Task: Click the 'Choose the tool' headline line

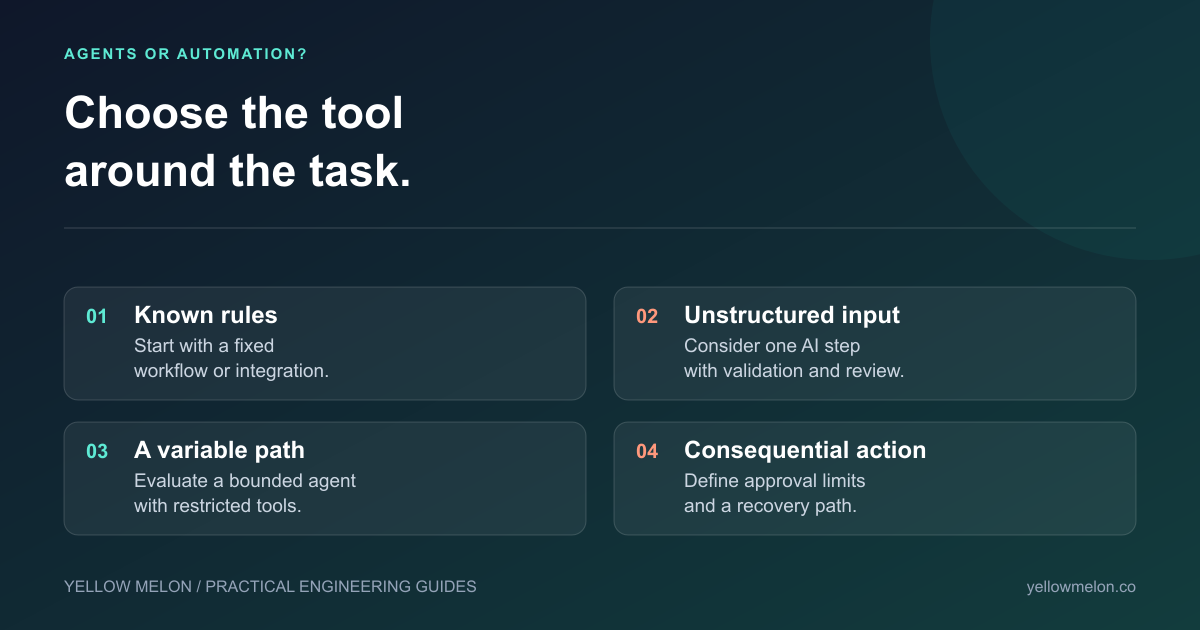Action: click(234, 114)
